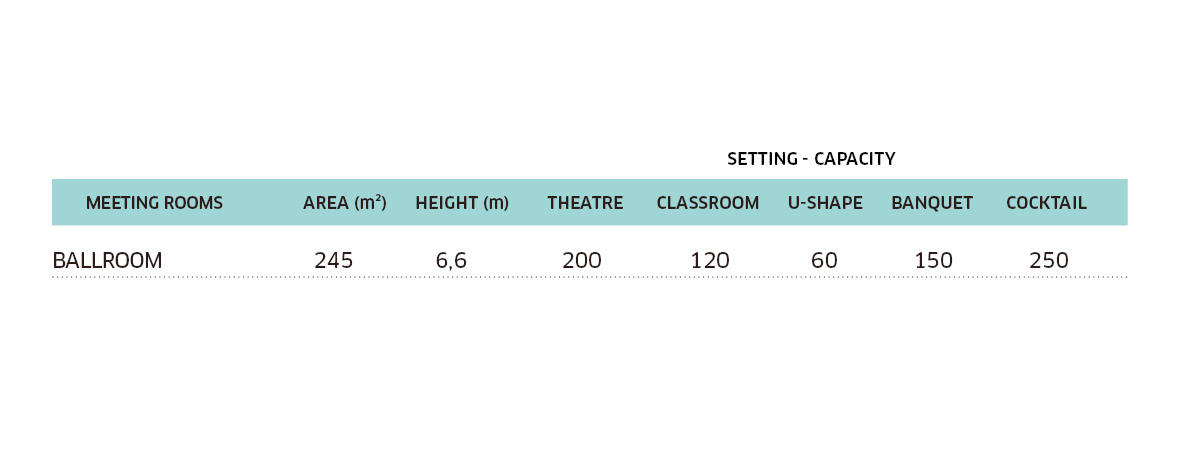Click the BANQUET column header
Image resolution: width=1181 pixels, height=472 pixels.
932,203
